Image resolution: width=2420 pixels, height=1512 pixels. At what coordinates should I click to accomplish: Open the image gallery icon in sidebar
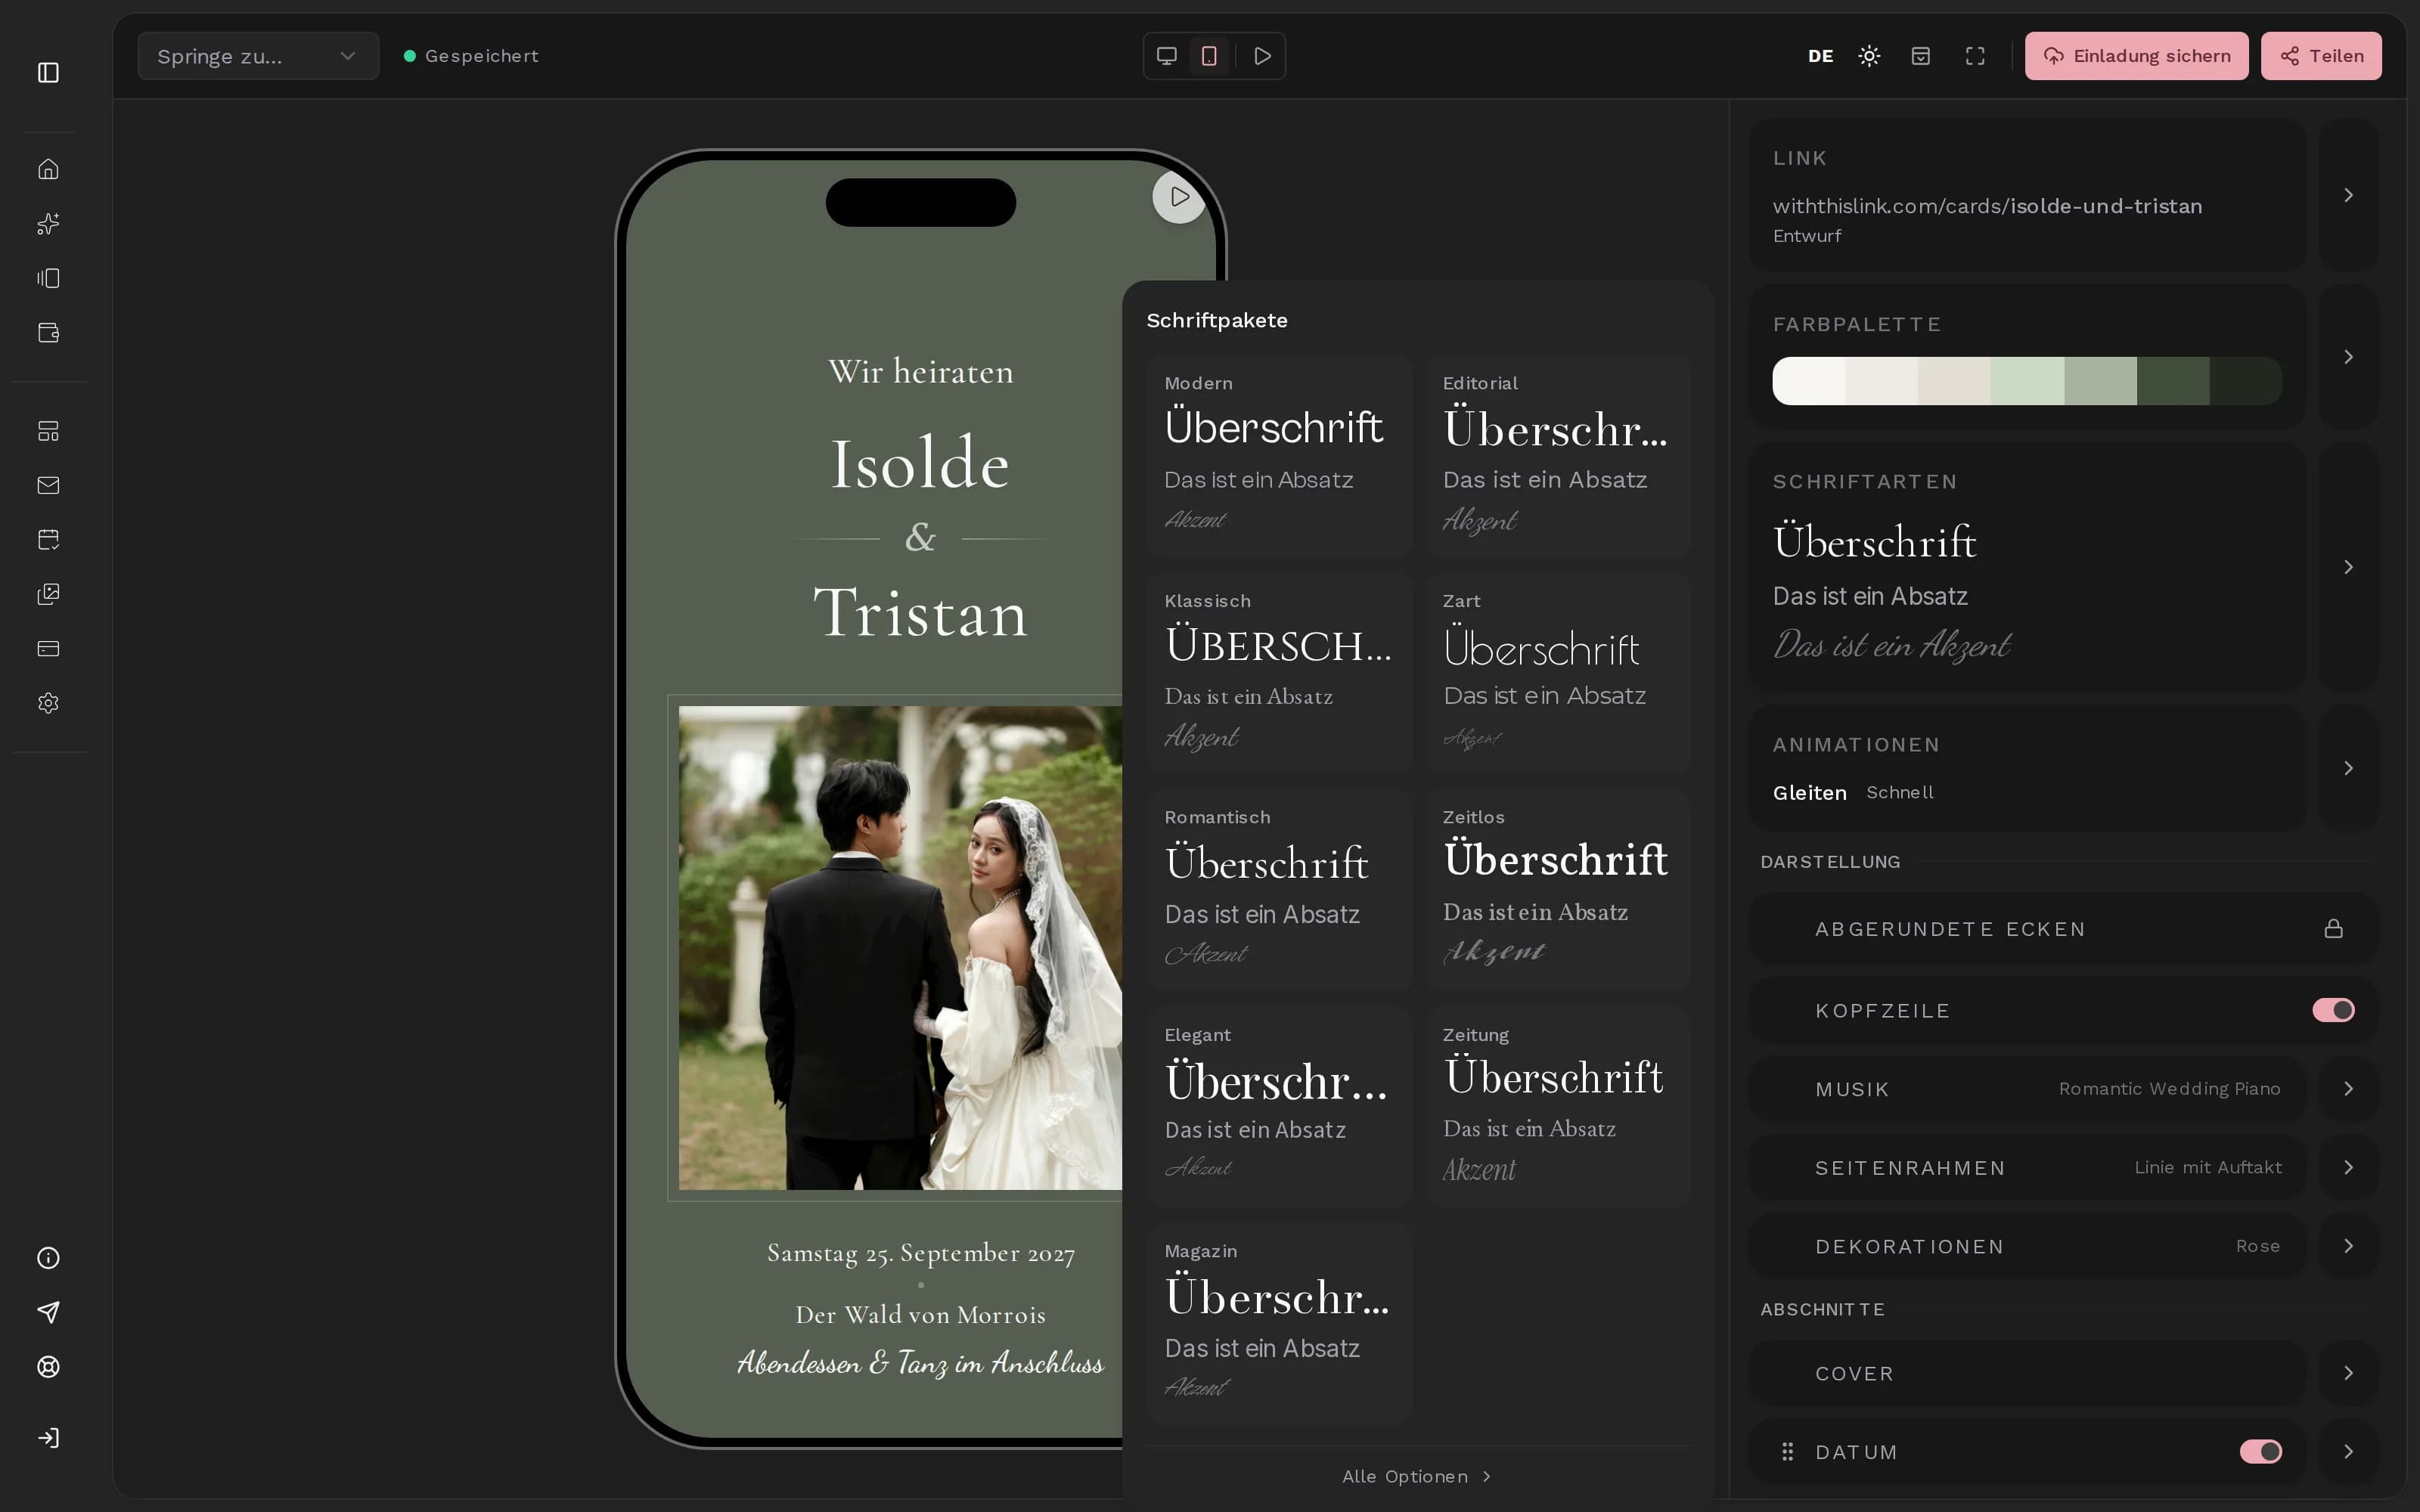click(x=48, y=594)
